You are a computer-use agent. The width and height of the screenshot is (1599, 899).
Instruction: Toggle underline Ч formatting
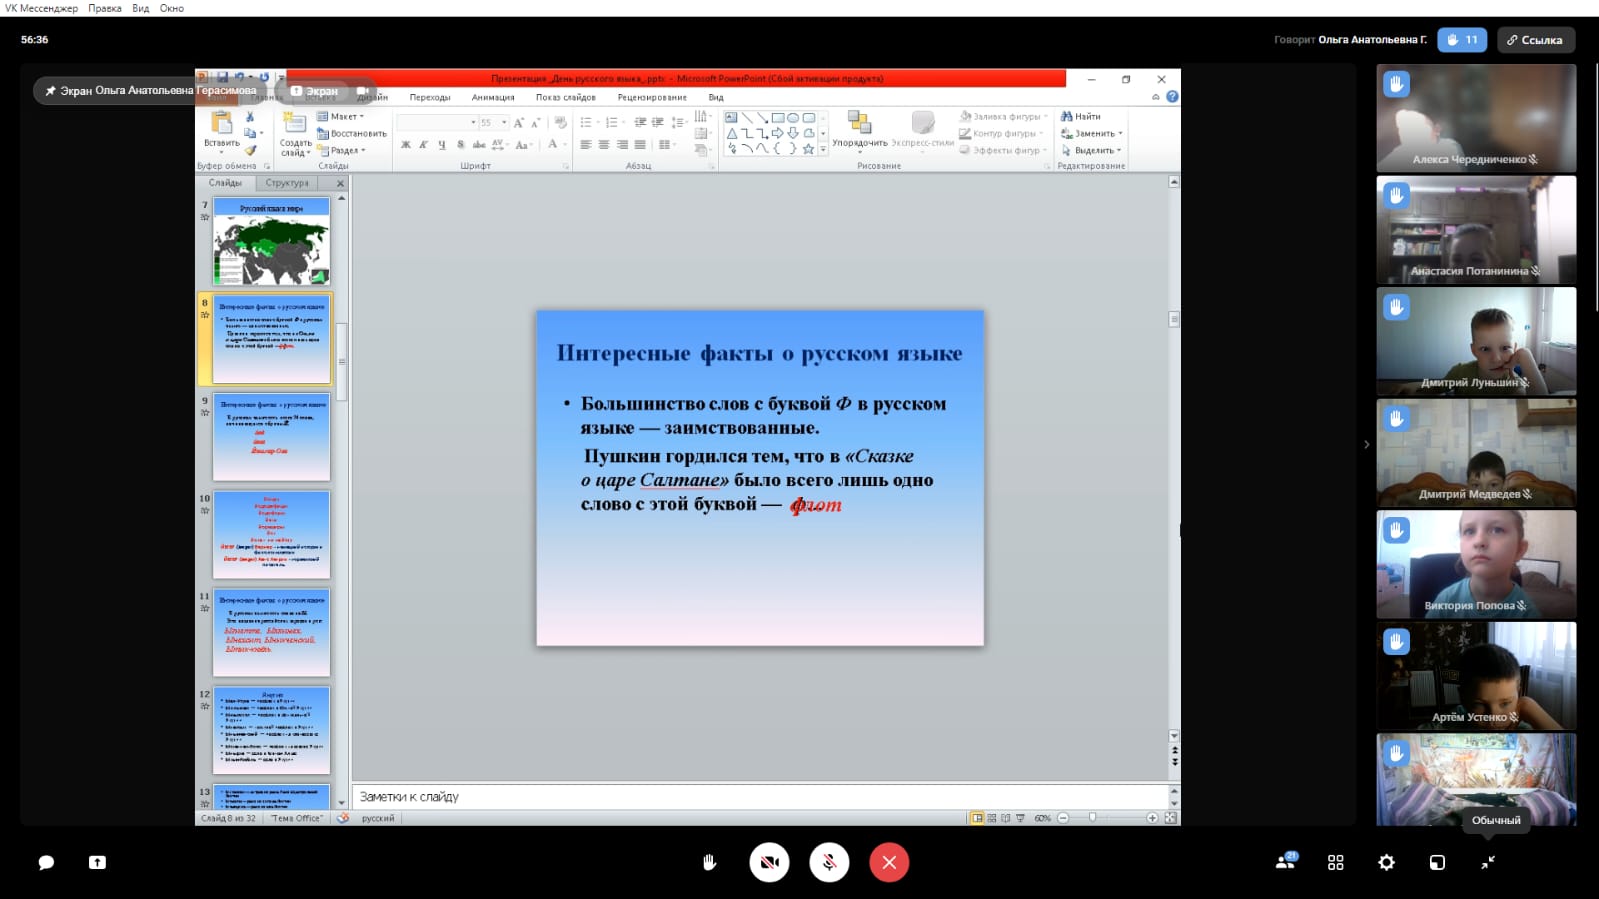442,145
